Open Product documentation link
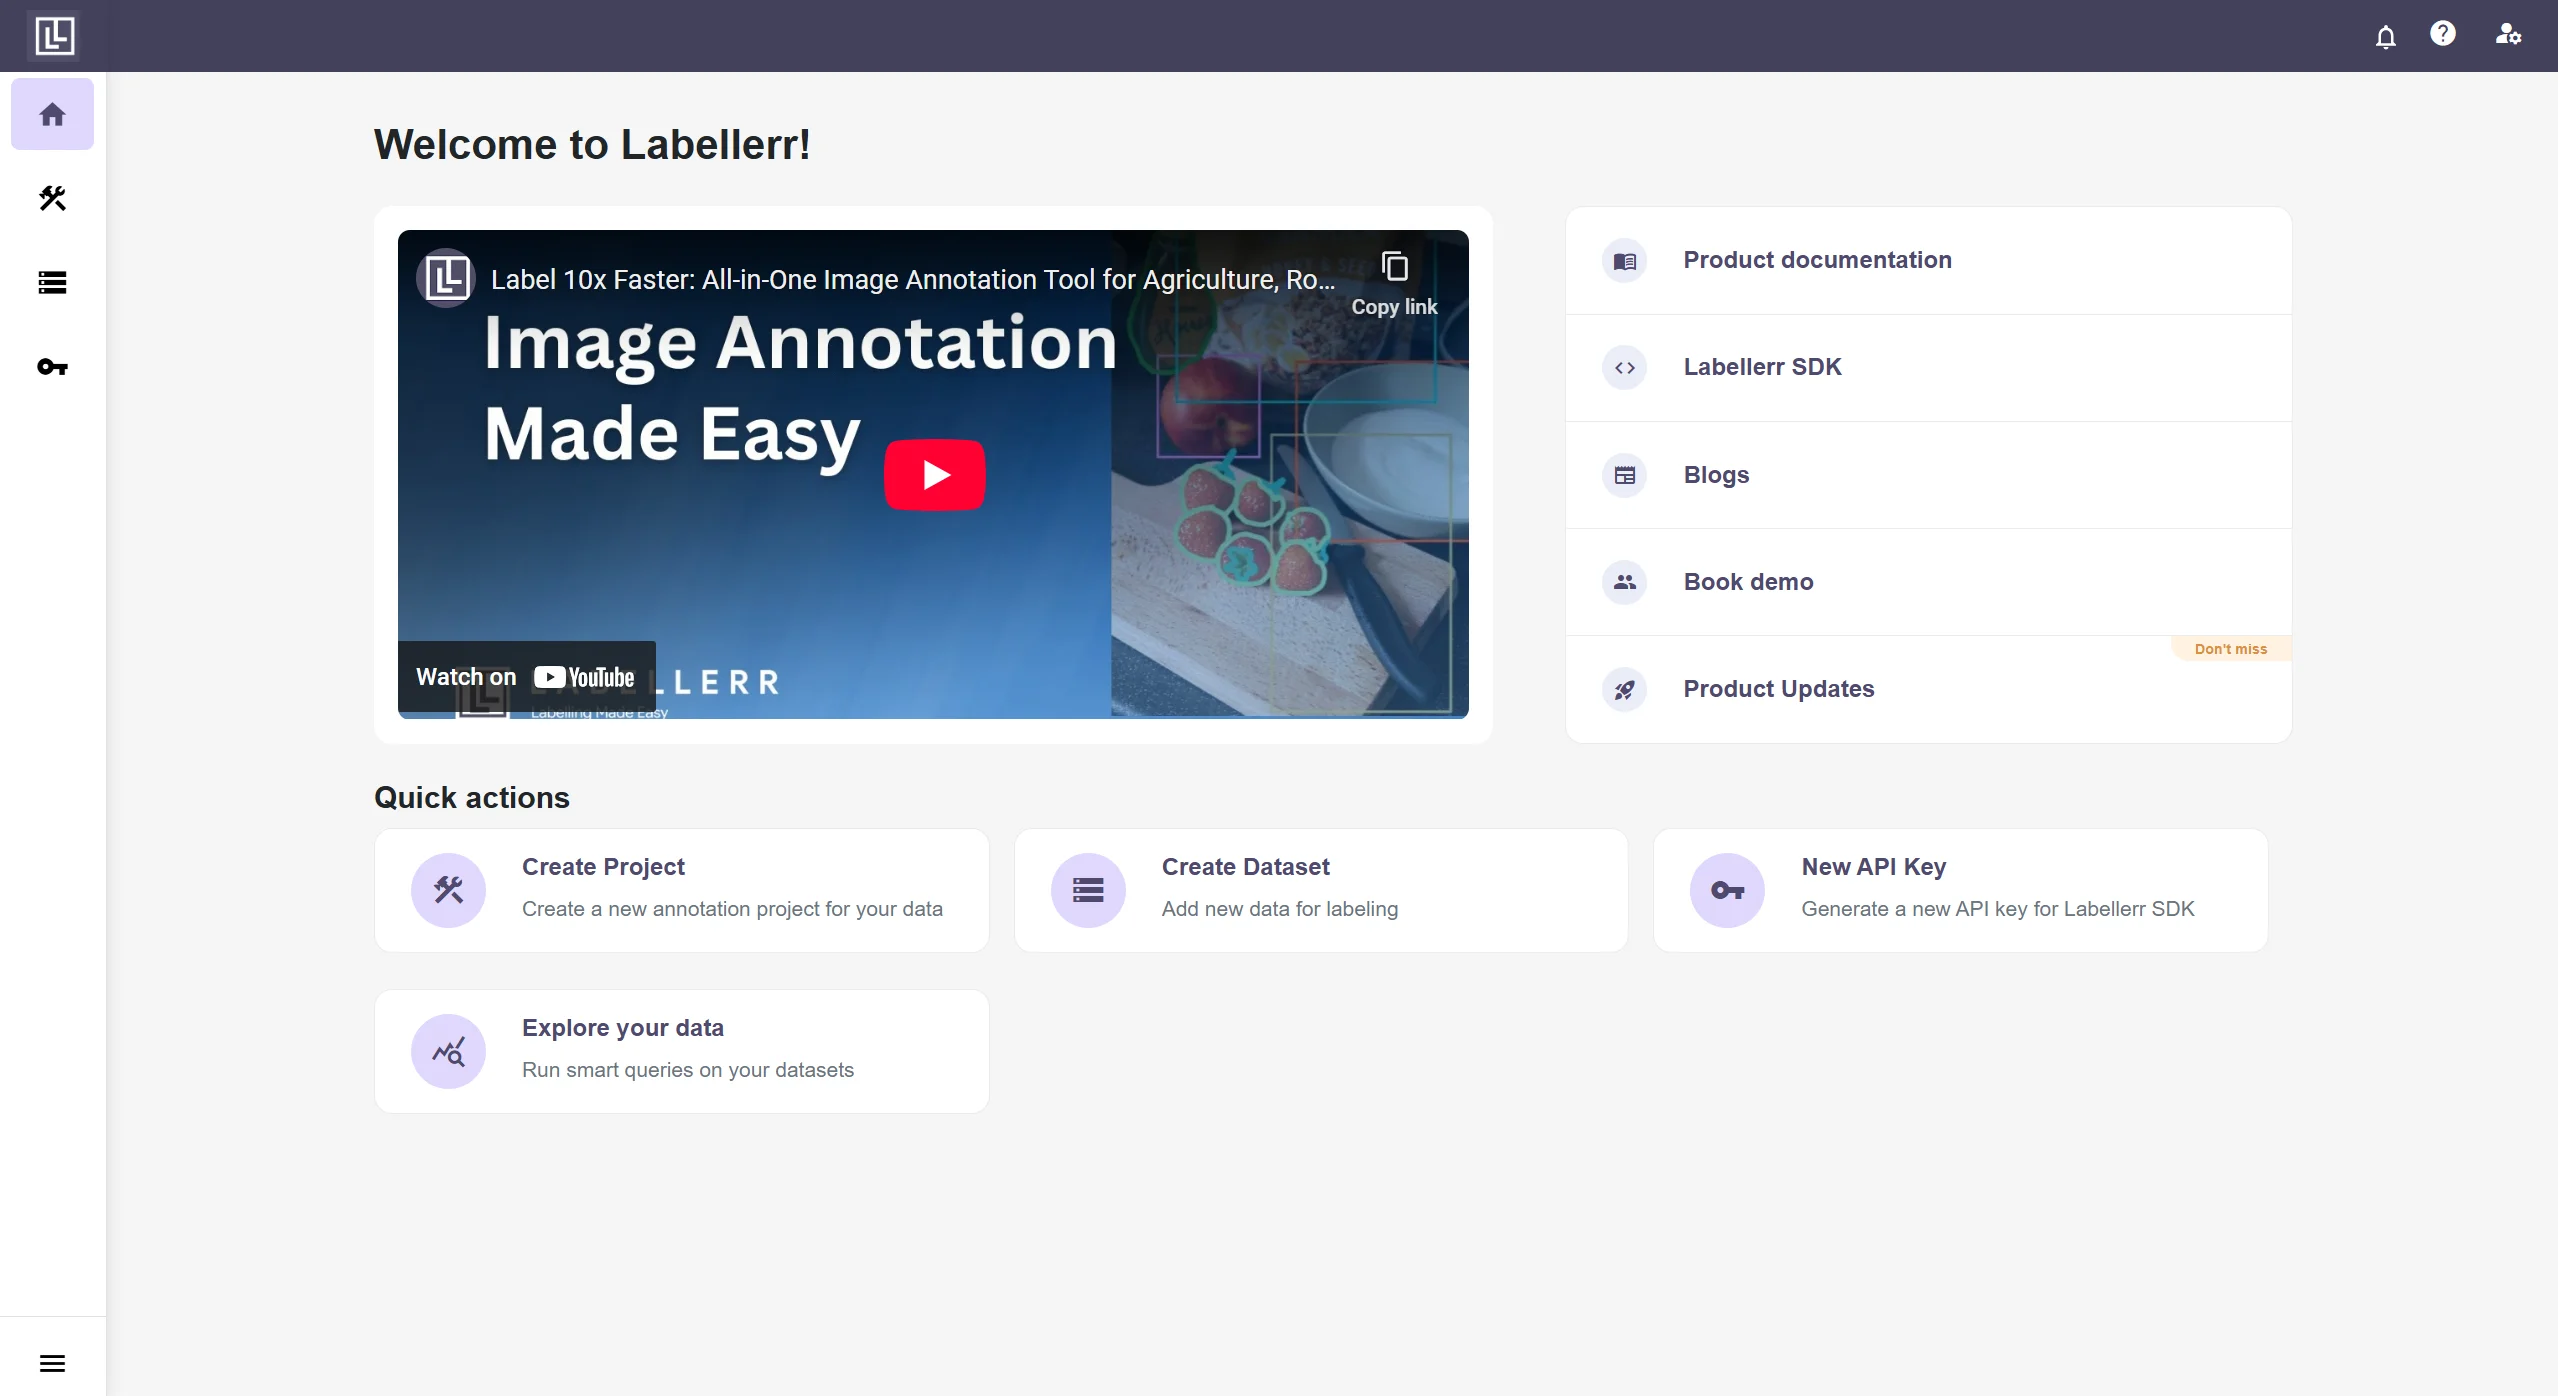This screenshot has width=2558, height=1396. (x=1816, y=260)
